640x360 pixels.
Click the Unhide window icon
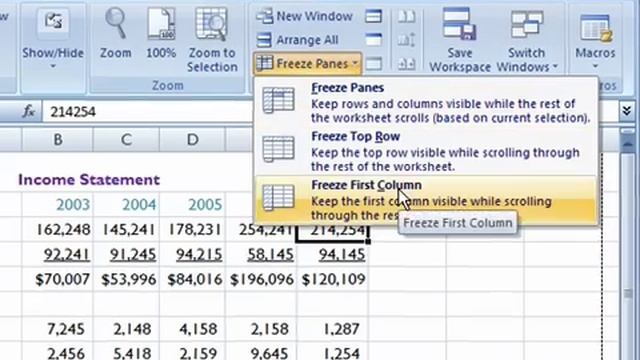pyautogui.click(x=373, y=64)
